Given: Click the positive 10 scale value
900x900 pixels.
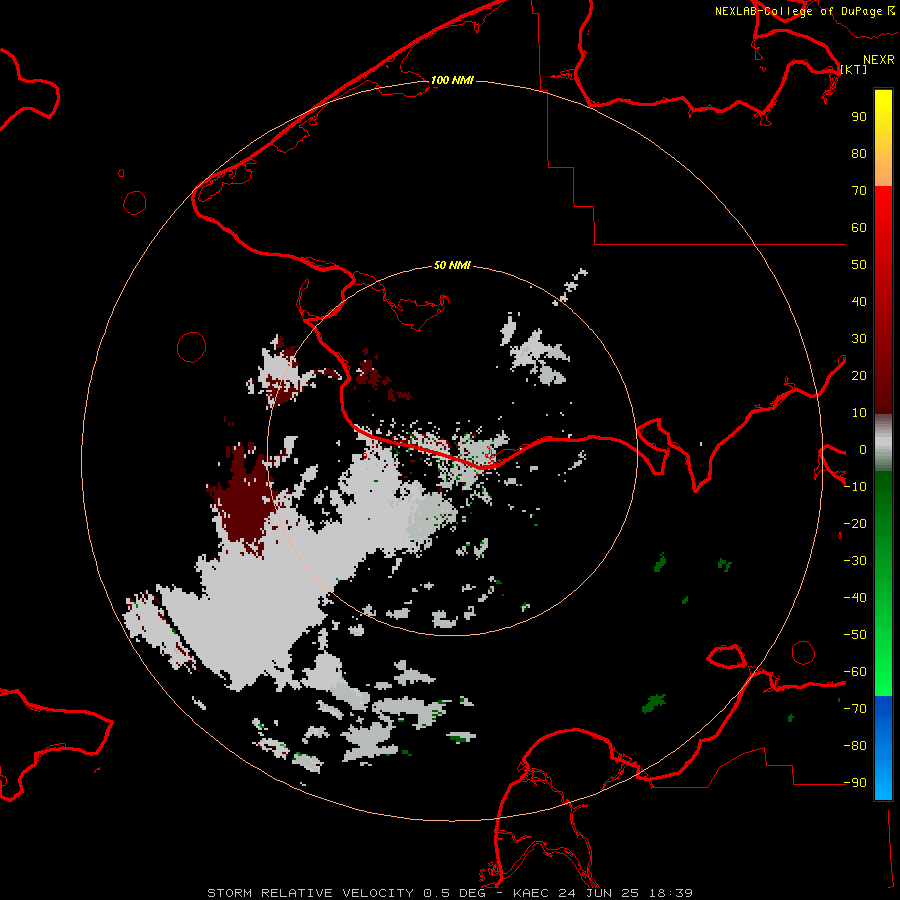Looking at the screenshot, I should [x=859, y=413].
